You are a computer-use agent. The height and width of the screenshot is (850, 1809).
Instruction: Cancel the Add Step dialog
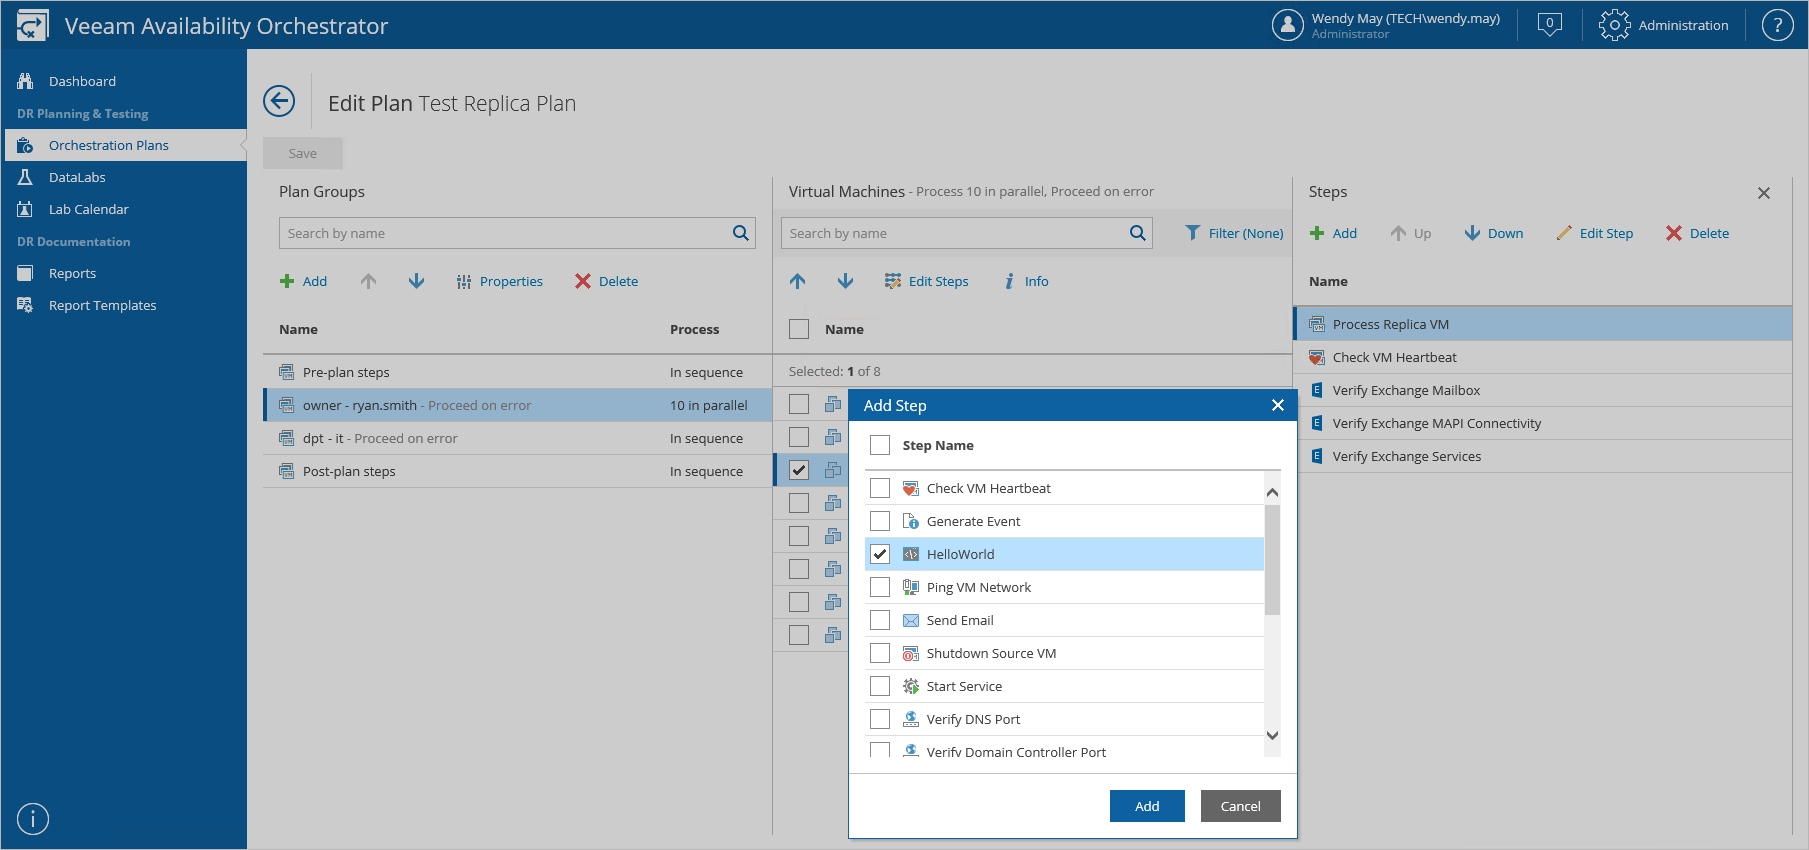1240,806
